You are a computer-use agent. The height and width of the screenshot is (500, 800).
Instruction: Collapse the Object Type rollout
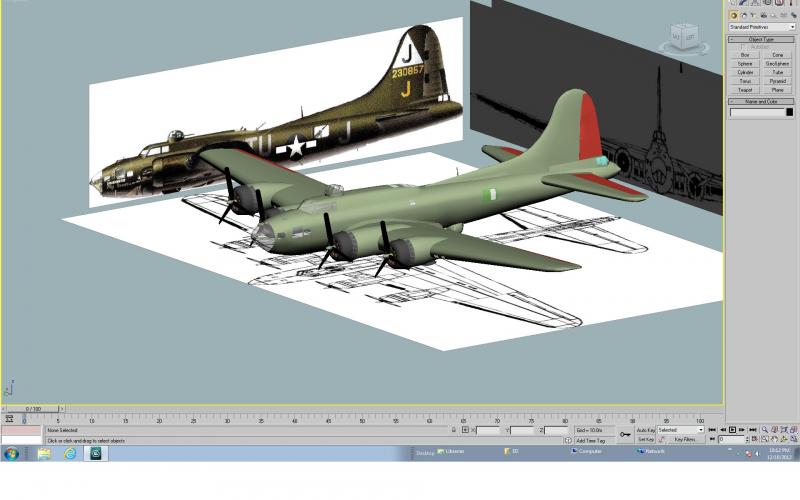pos(761,39)
